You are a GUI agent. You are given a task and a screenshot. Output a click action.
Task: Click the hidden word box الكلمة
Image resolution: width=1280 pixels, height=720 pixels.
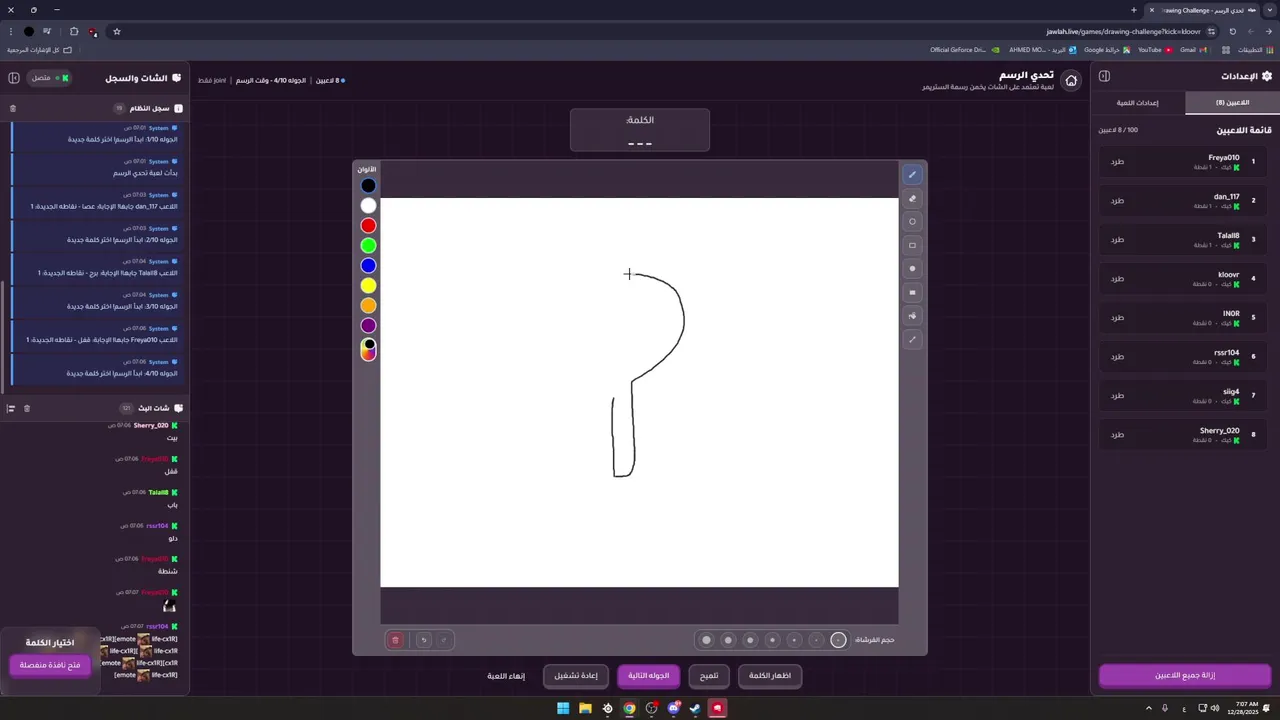pos(640,130)
